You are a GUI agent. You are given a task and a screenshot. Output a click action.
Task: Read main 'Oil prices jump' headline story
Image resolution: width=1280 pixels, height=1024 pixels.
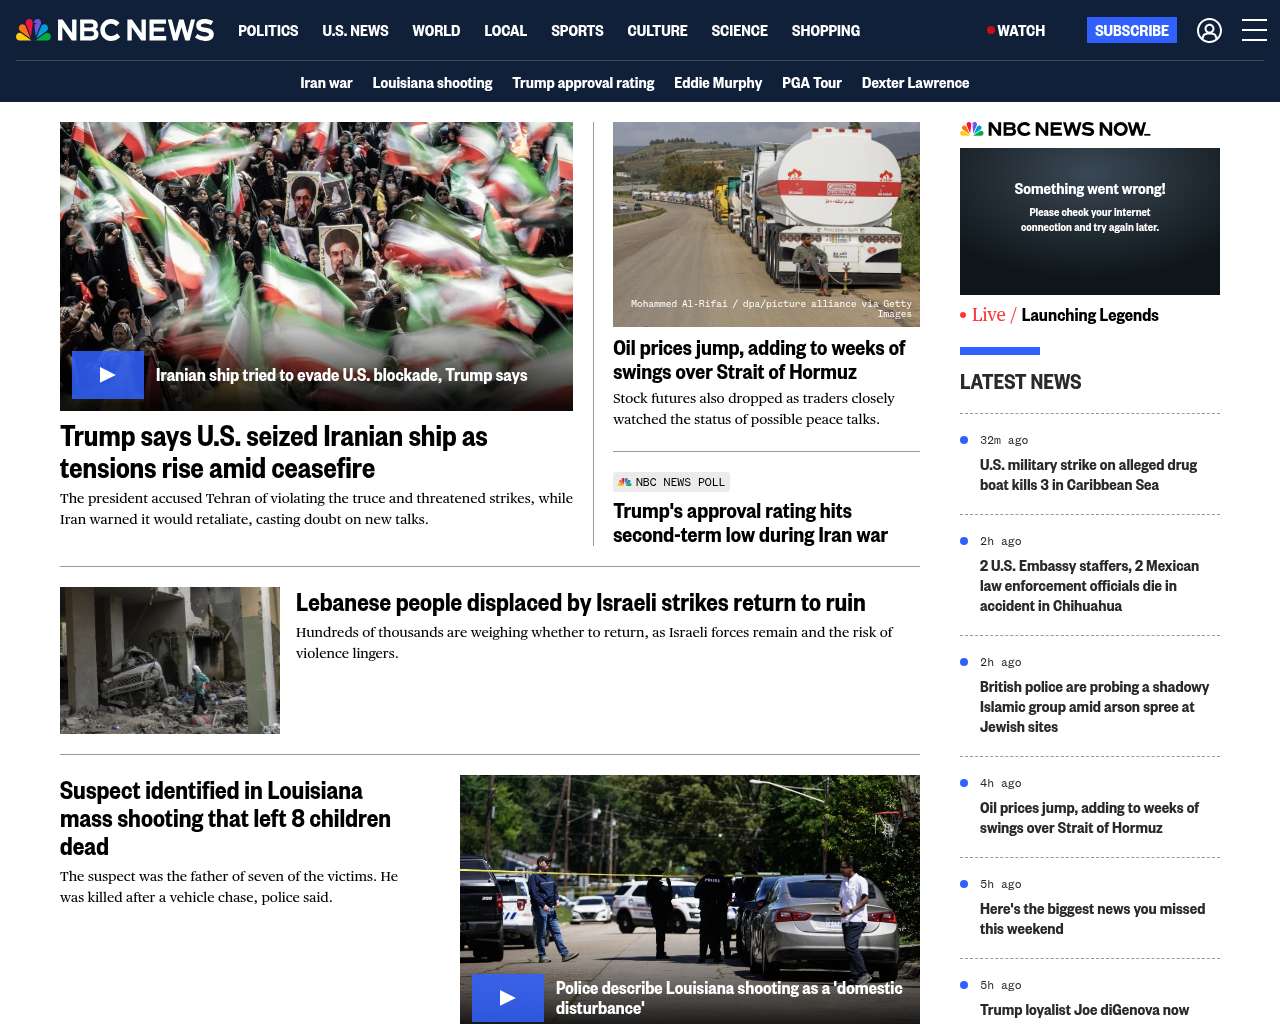(759, 360)
